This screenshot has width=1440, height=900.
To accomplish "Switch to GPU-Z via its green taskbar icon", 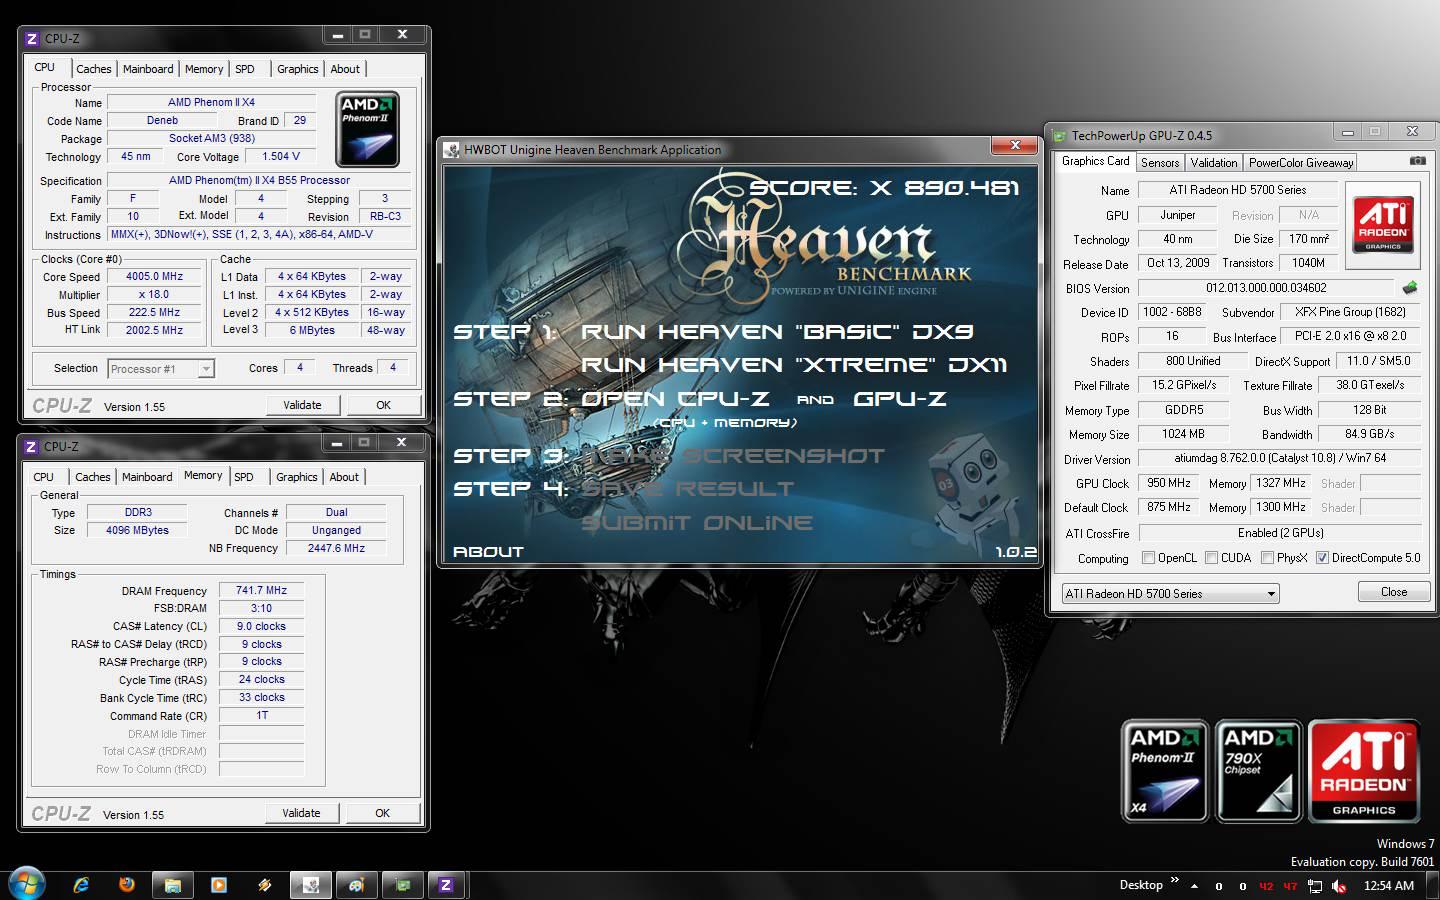I will click(402, 885).
